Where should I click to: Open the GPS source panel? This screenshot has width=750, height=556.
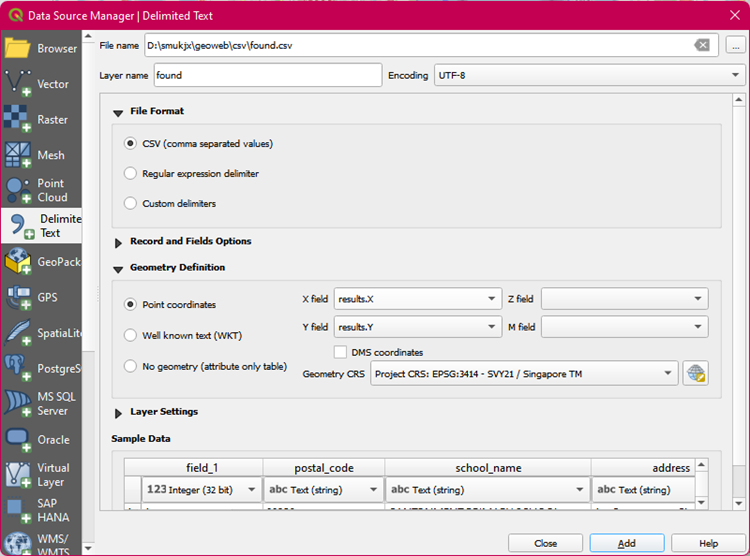18,297
